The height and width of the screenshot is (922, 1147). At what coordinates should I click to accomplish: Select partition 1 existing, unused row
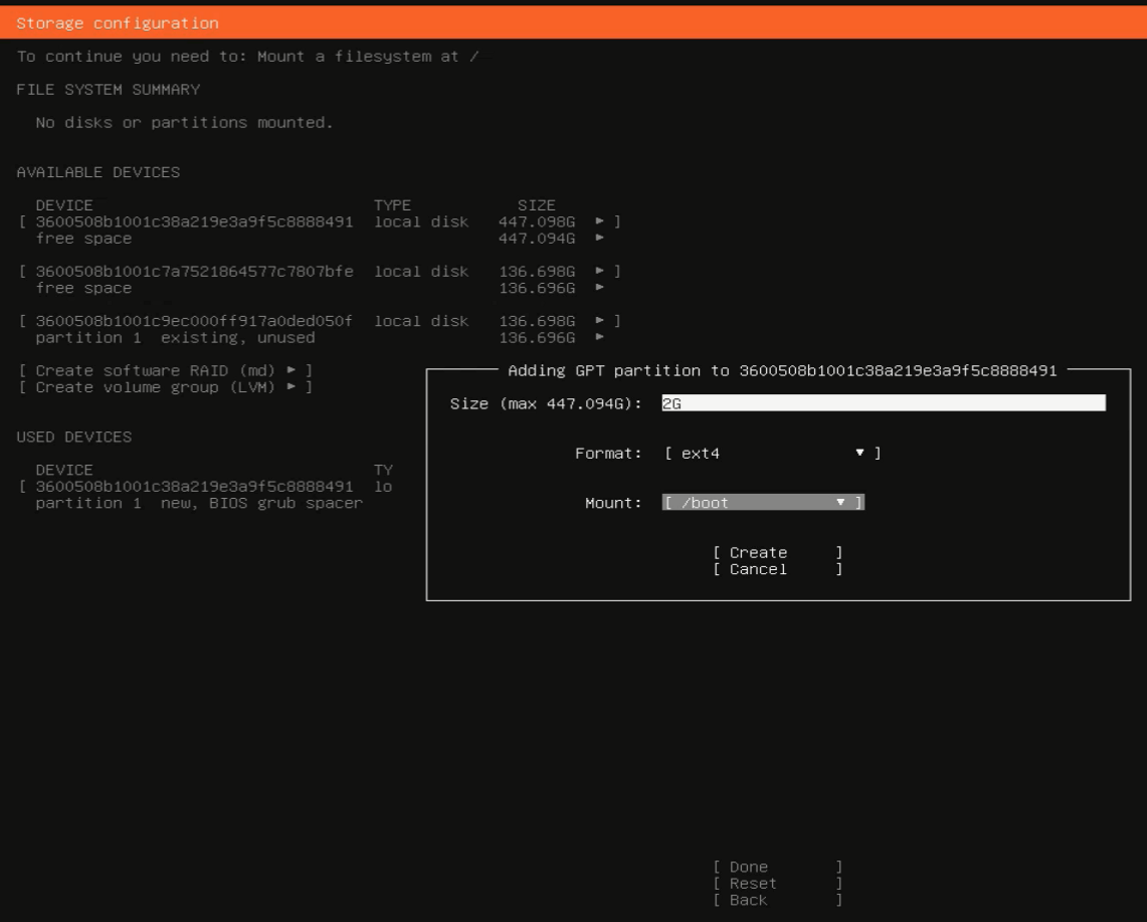[x=320, y=337]
